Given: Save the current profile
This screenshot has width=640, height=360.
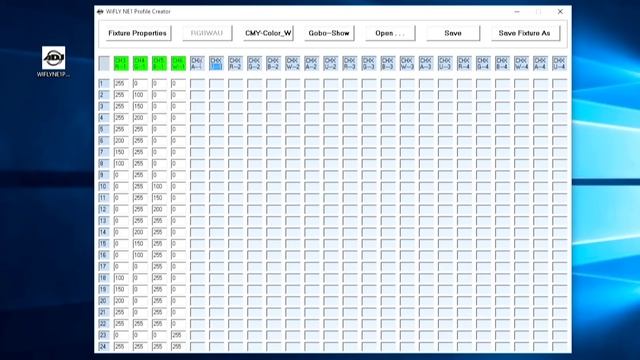Looking at the screenshot, I should pyautogui.click(x=453, y=33).
